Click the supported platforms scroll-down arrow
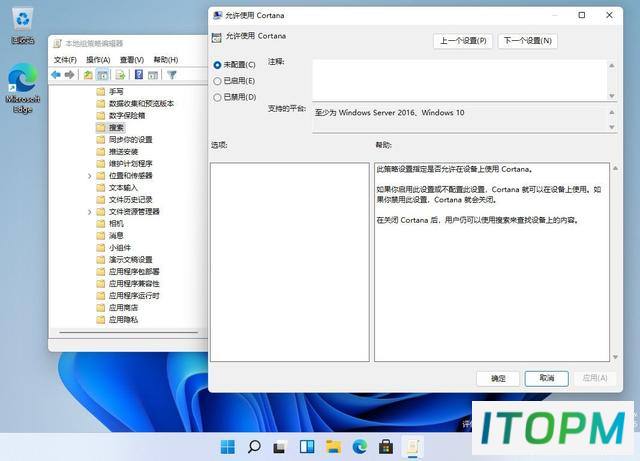Screen dimensions: 640x461 coord(611,127)
